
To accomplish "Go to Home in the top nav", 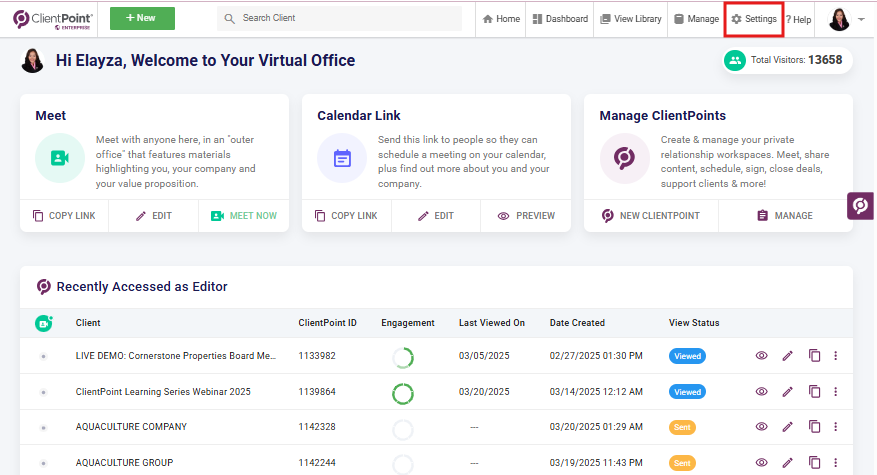I will 501,19.
